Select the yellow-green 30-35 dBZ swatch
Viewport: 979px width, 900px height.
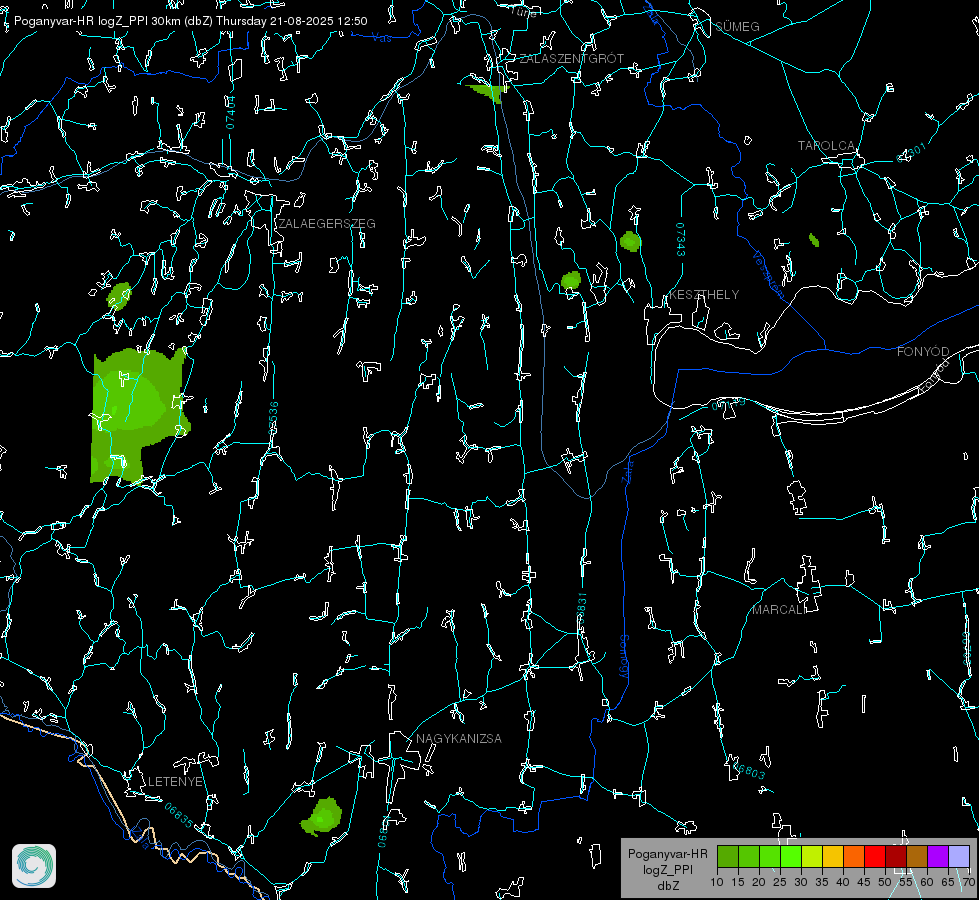pyautogui.click(x=812, y=856)
